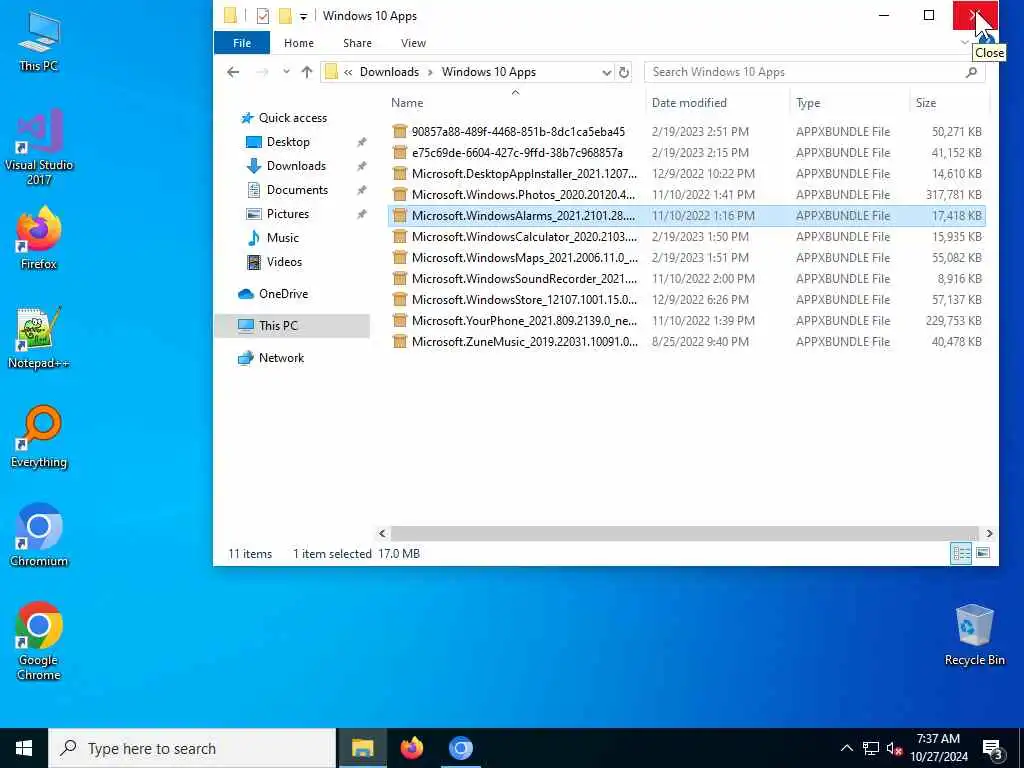The width and height of the screenshot is (1024, 768).
Task: Select the Notepad++ desktop shortcut
Action: [39, 338]
